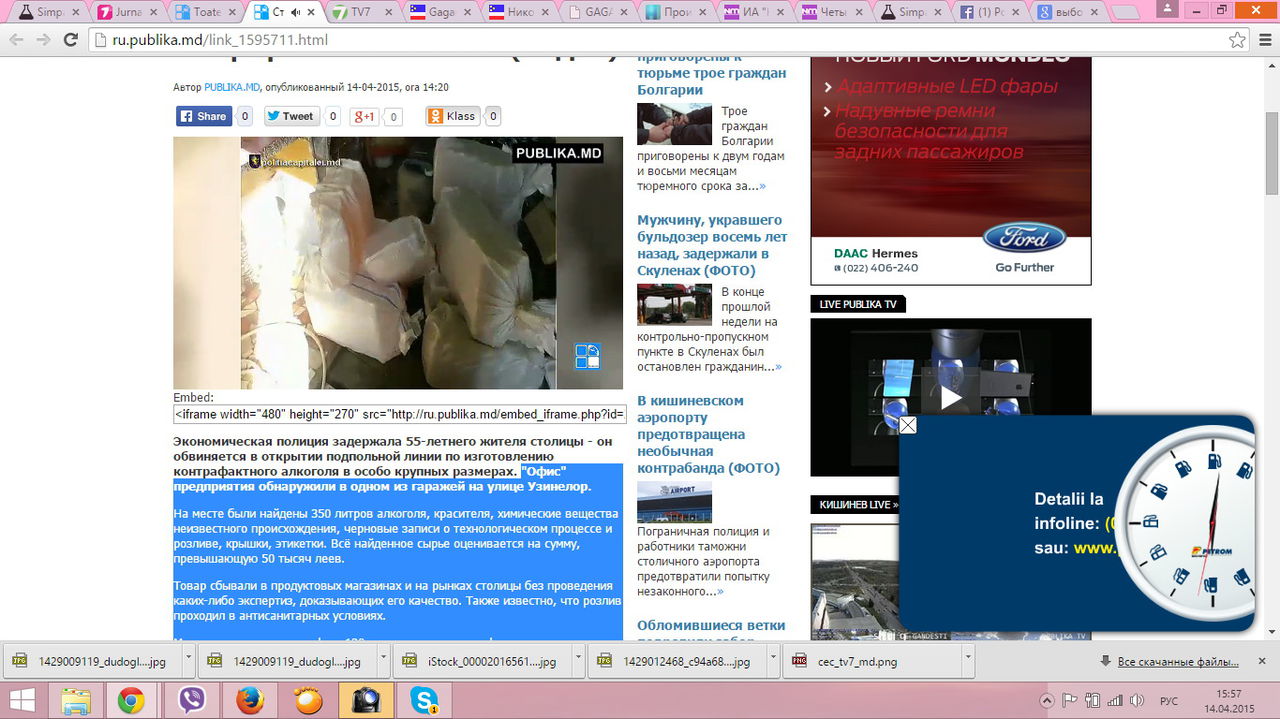Launch Firefox from the taskbar

click(x=249, y=701)
